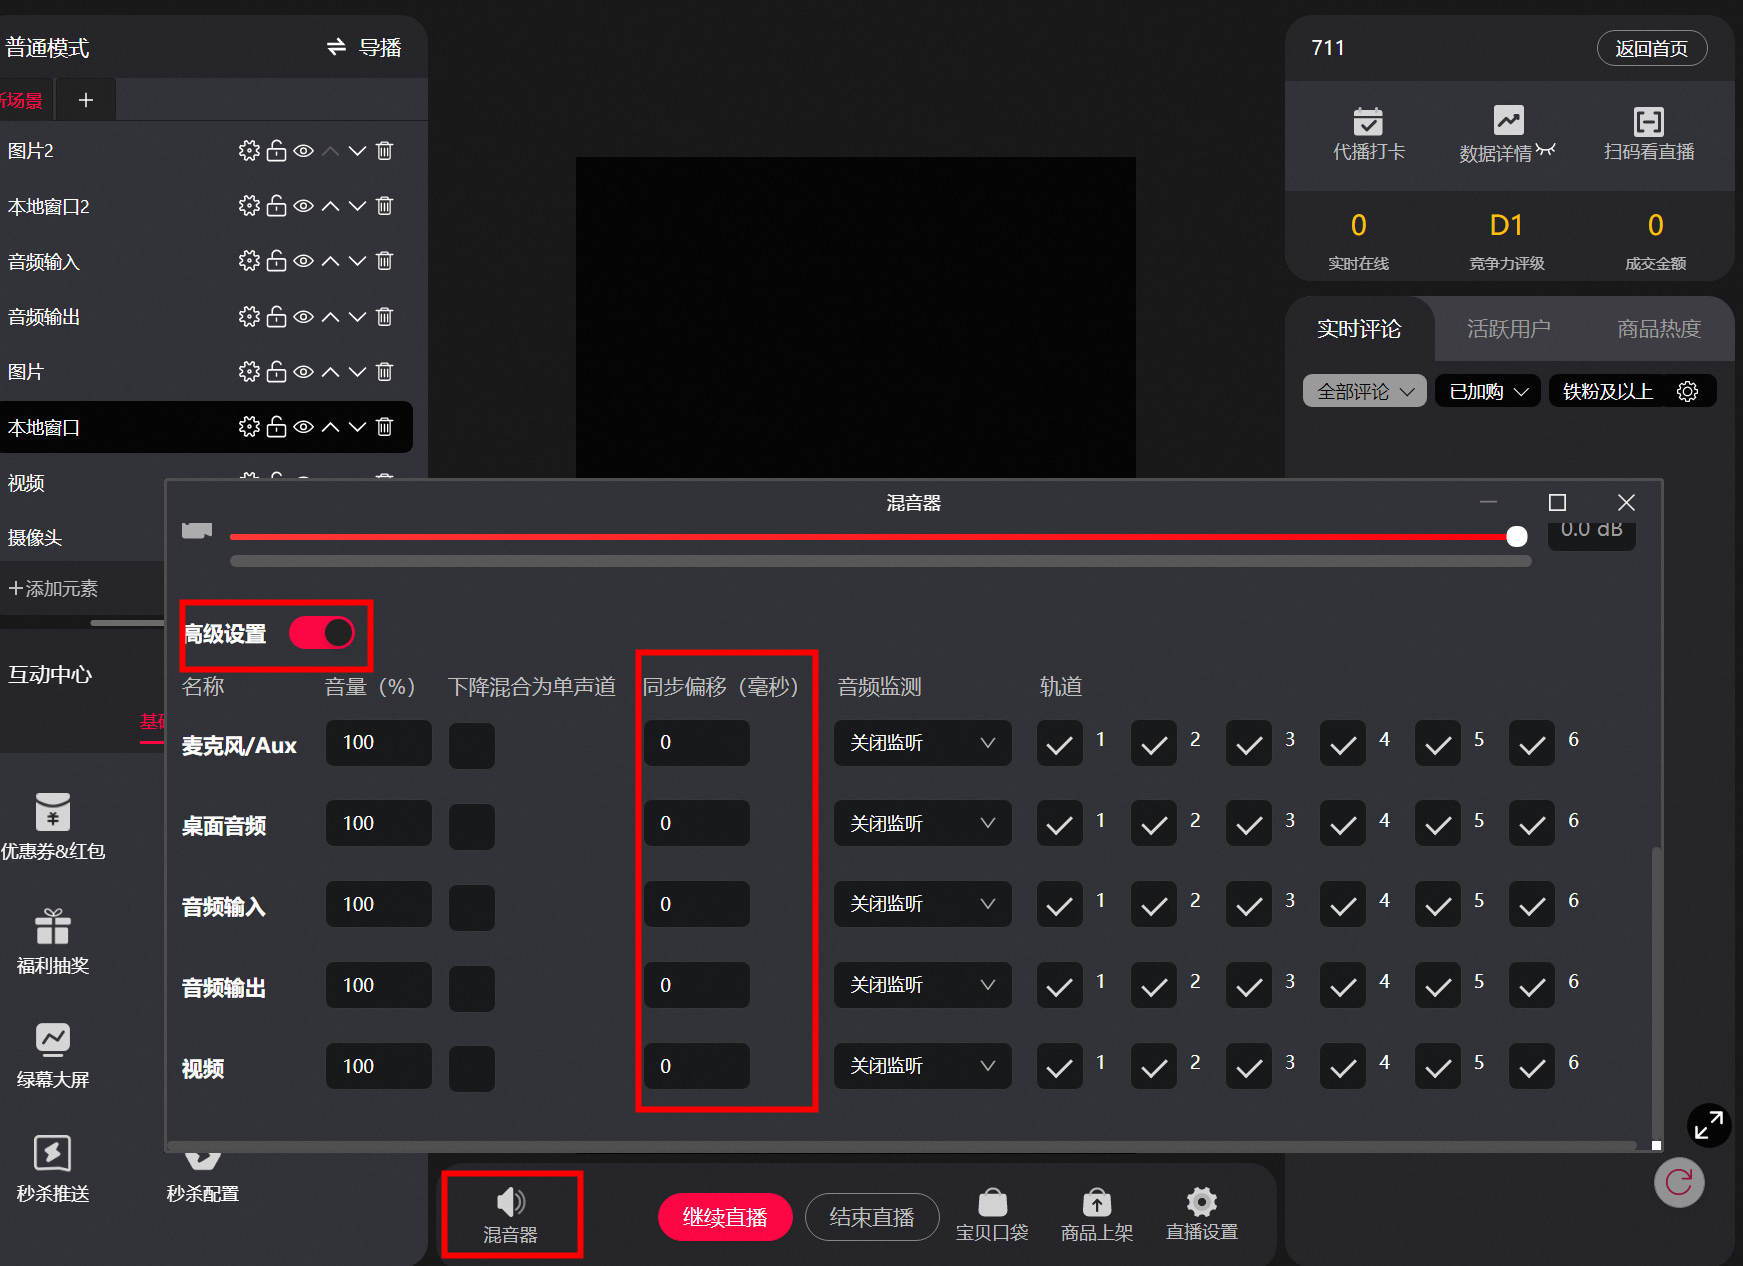
Task: Open 商品上架 upload icon
Action: tap(1097, 1201)
